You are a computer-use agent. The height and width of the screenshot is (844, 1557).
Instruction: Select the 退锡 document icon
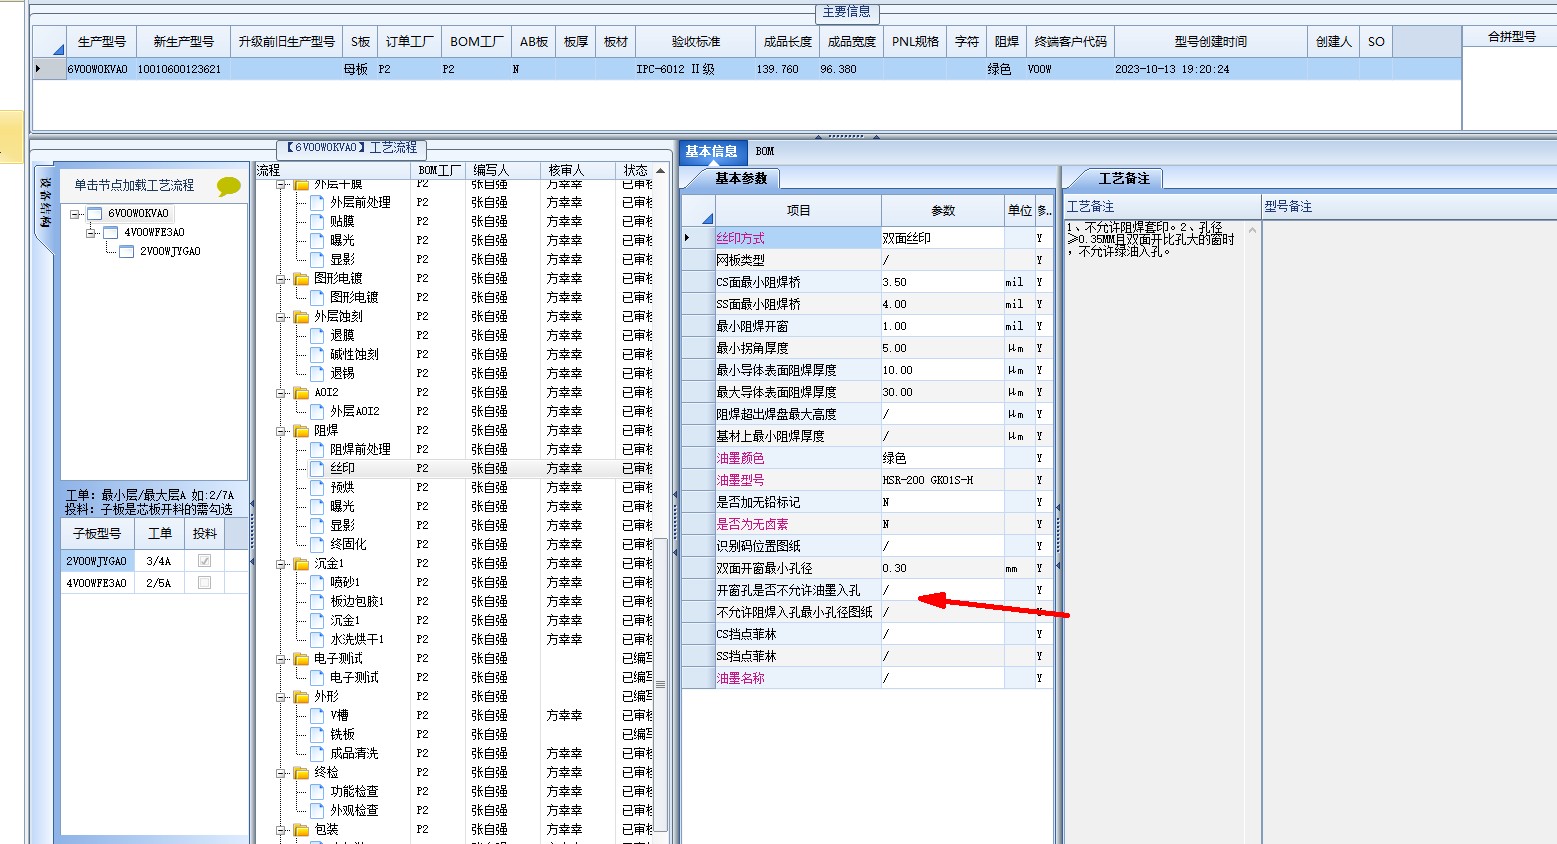317,373
